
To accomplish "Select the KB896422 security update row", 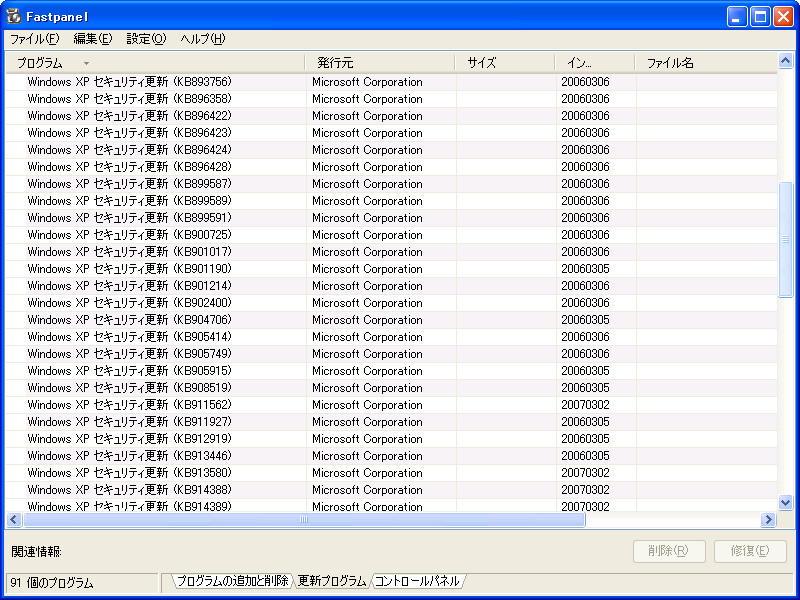I will [391, 116].
